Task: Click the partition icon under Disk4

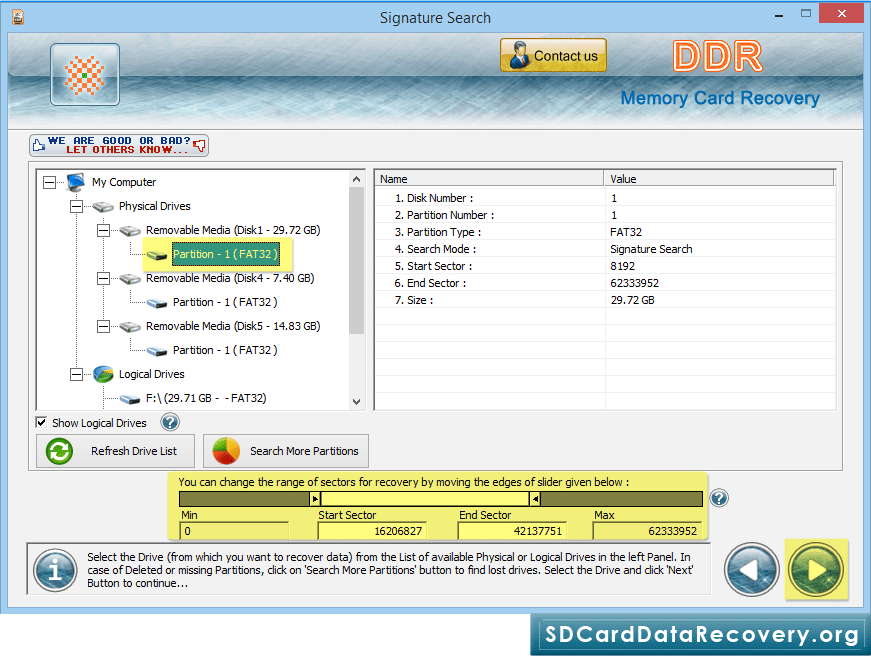Action: tap(157, 303)
